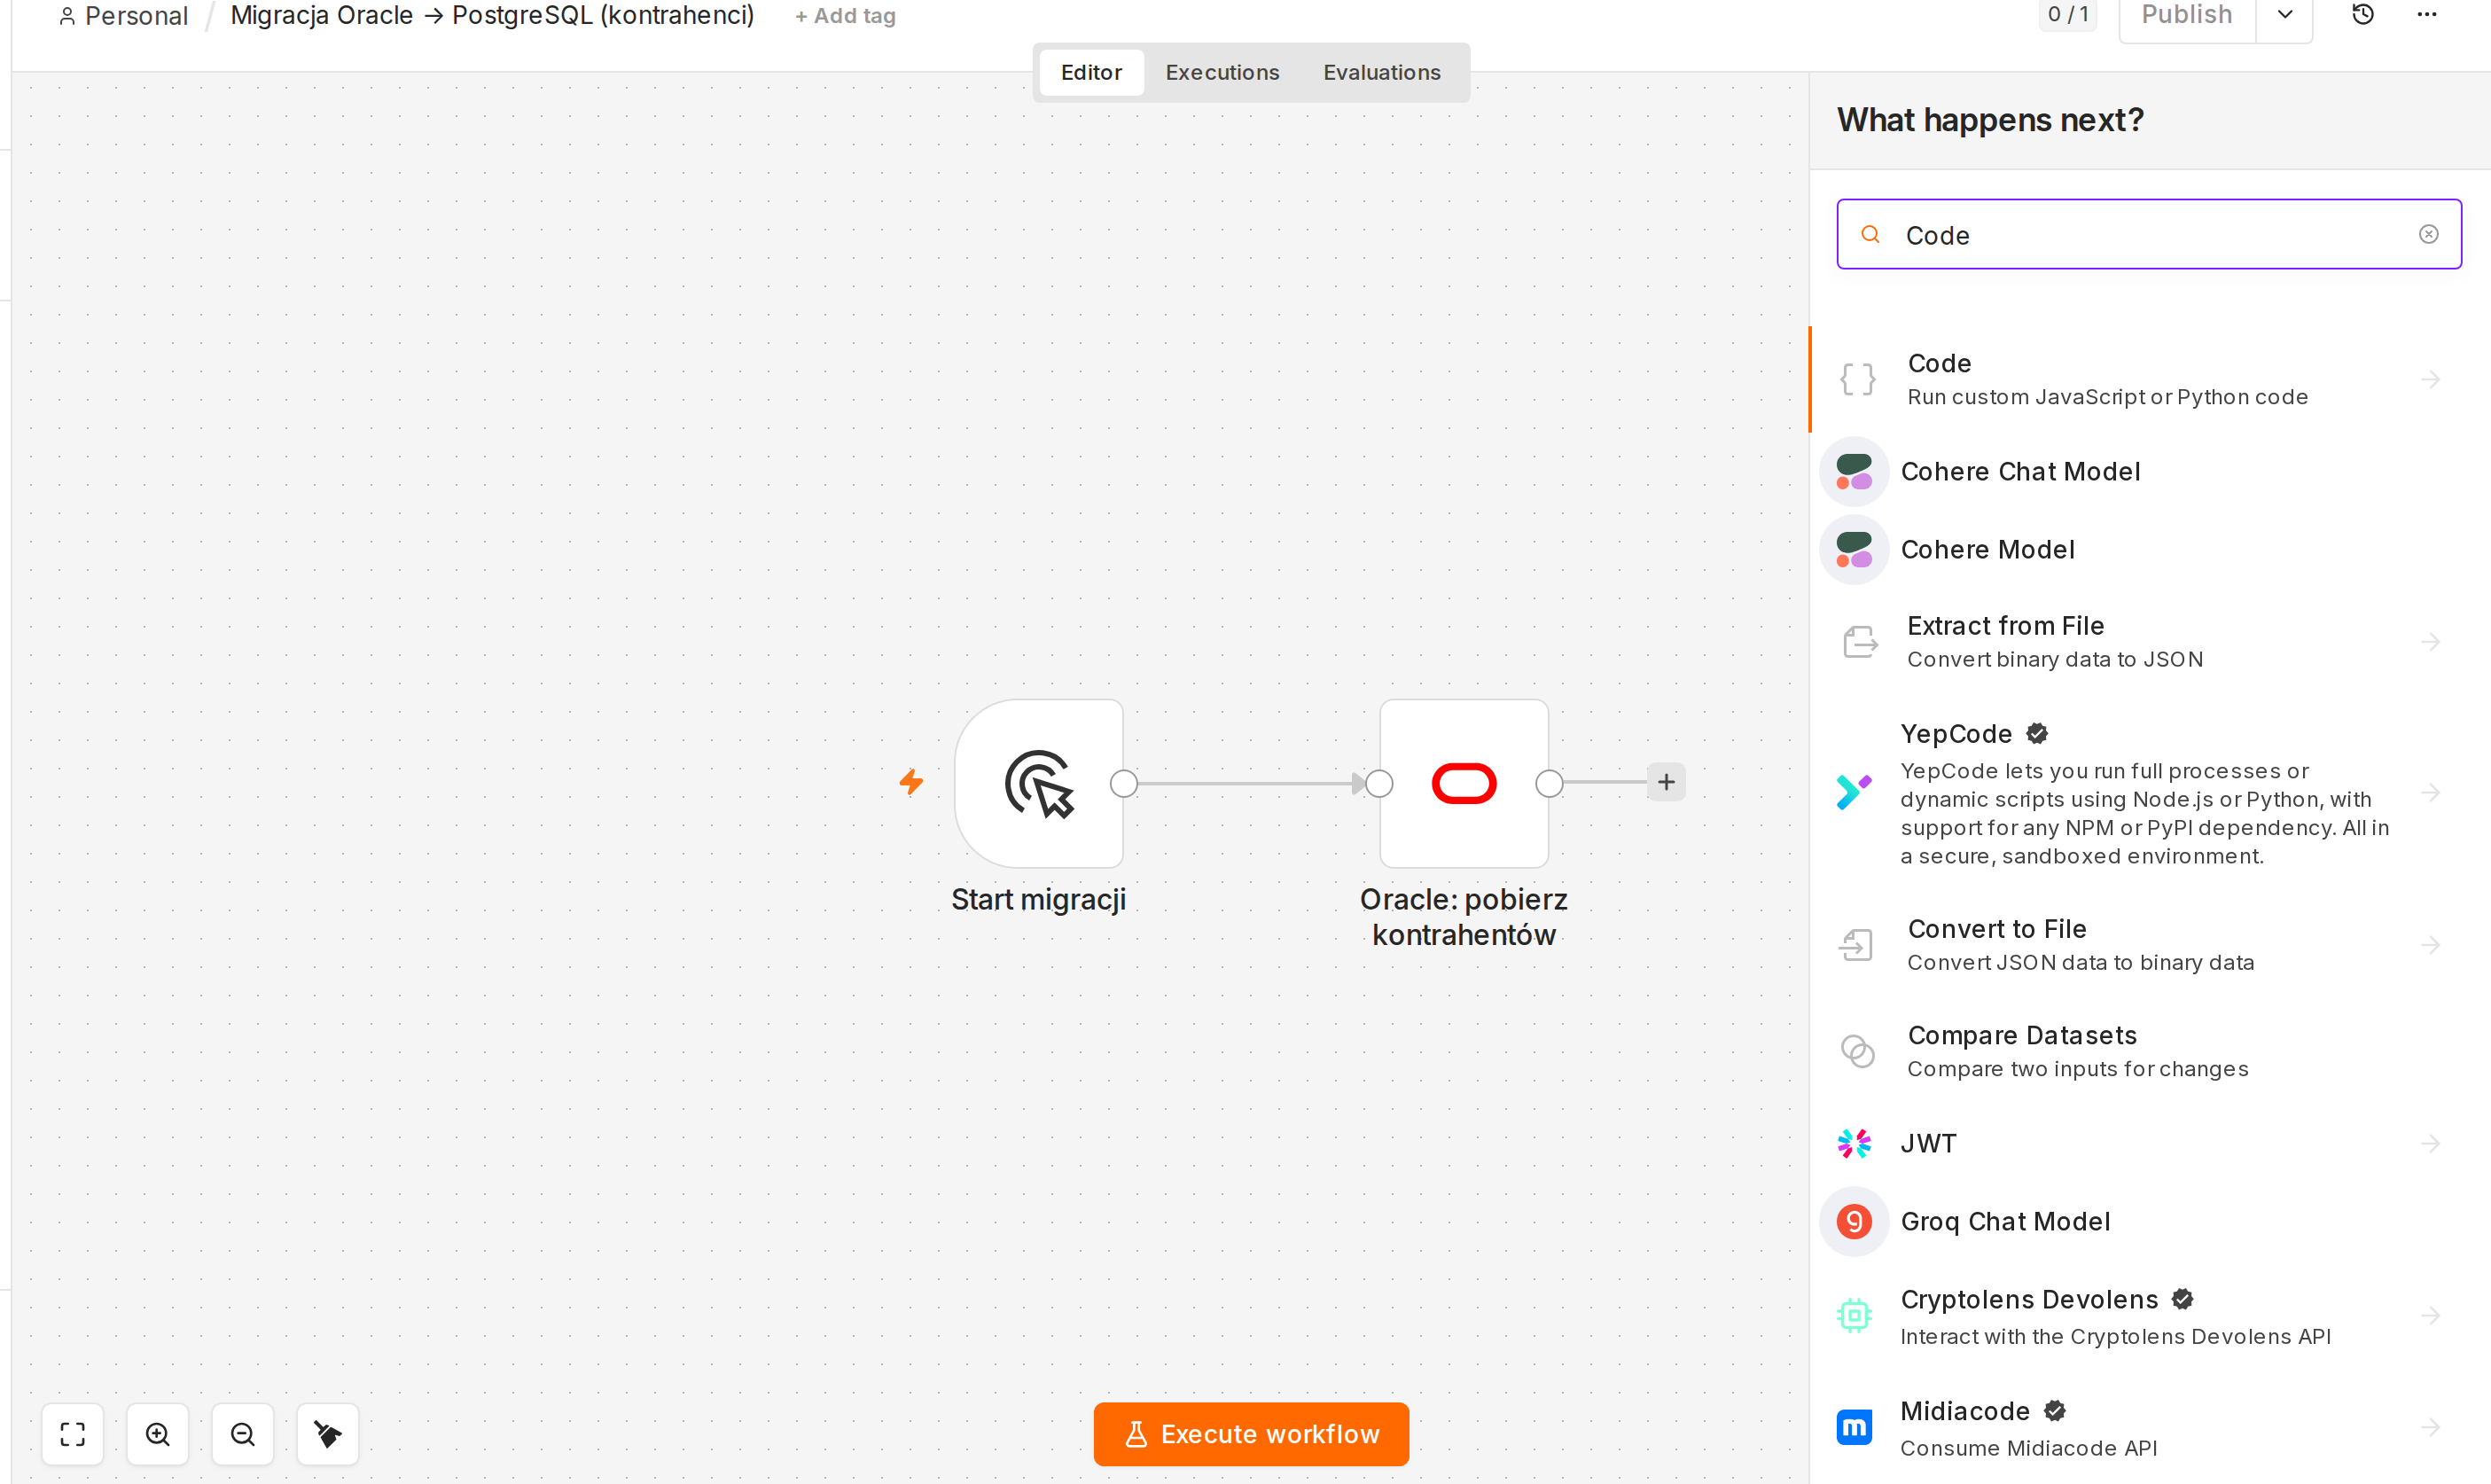Image resolution: width=2491 pixels, height=1484 pixels.
Task: Click Start migracji node output connector
Action: click(1124, 783)
